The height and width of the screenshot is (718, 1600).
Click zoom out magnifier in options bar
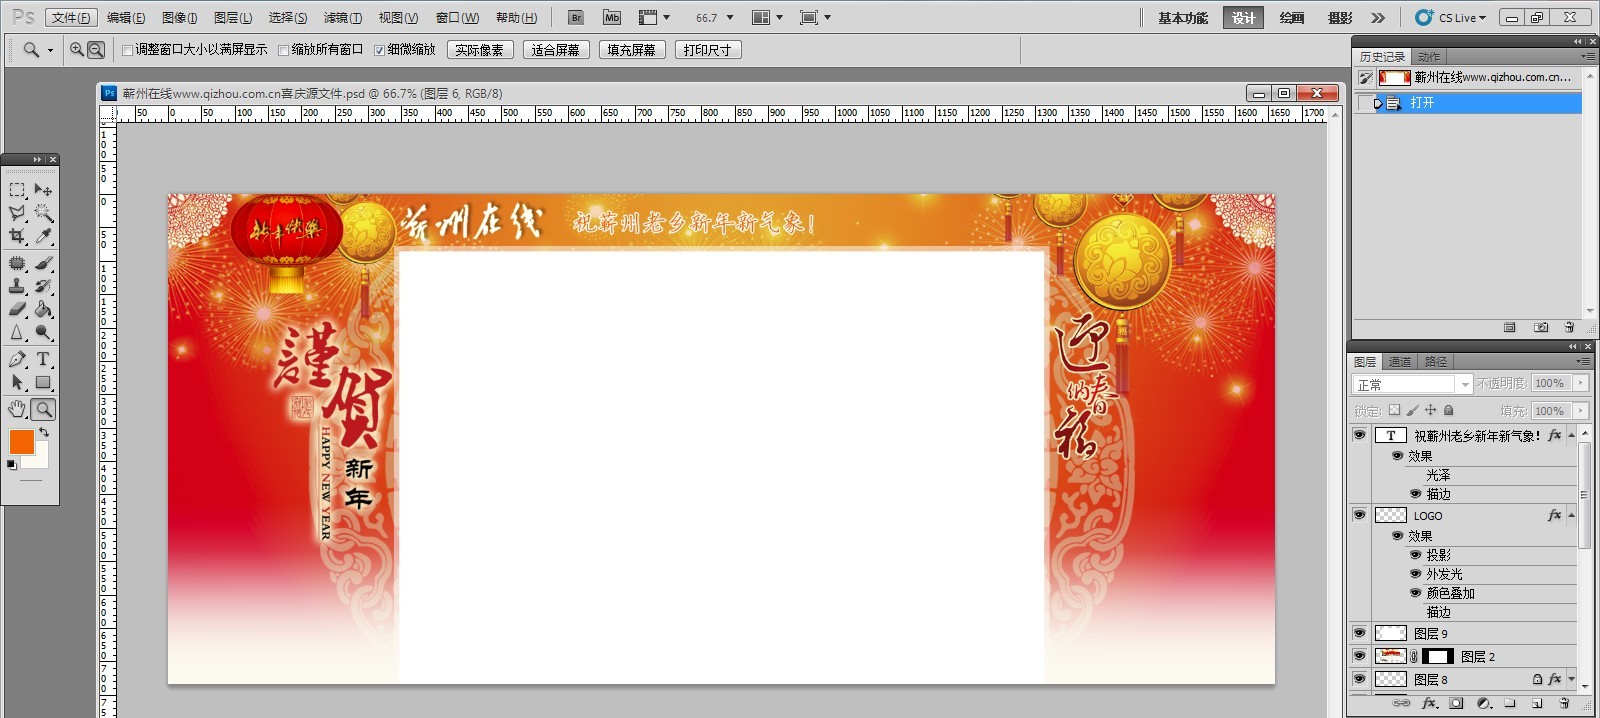(96, 49)
